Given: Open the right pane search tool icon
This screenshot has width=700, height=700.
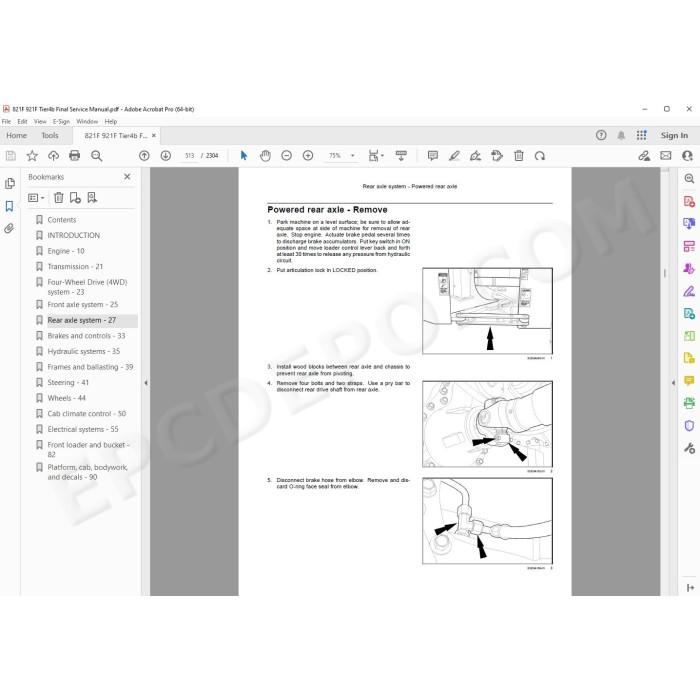Looking at the screenshot, I should click(689, 179).
